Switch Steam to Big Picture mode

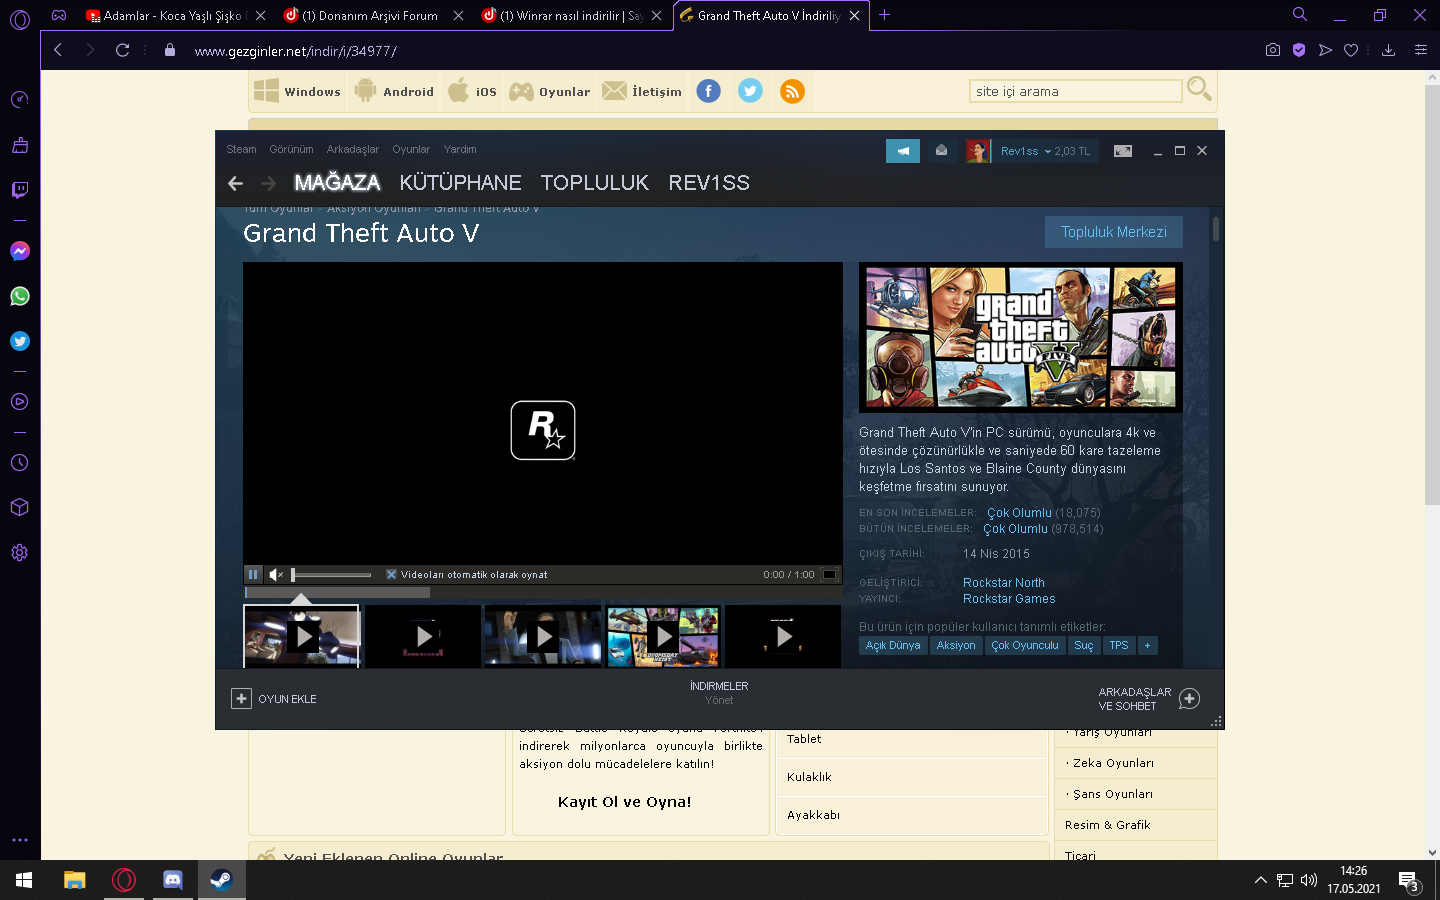1123,151
